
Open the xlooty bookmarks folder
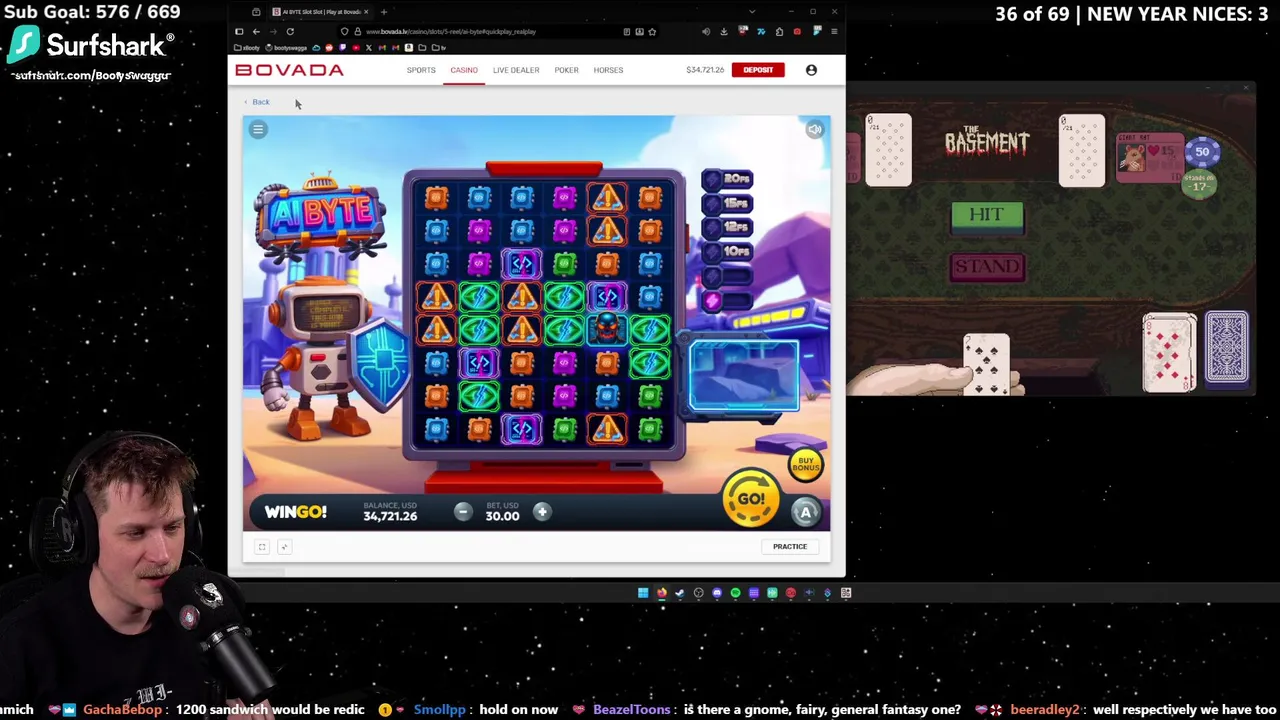(x=246, y=47)
